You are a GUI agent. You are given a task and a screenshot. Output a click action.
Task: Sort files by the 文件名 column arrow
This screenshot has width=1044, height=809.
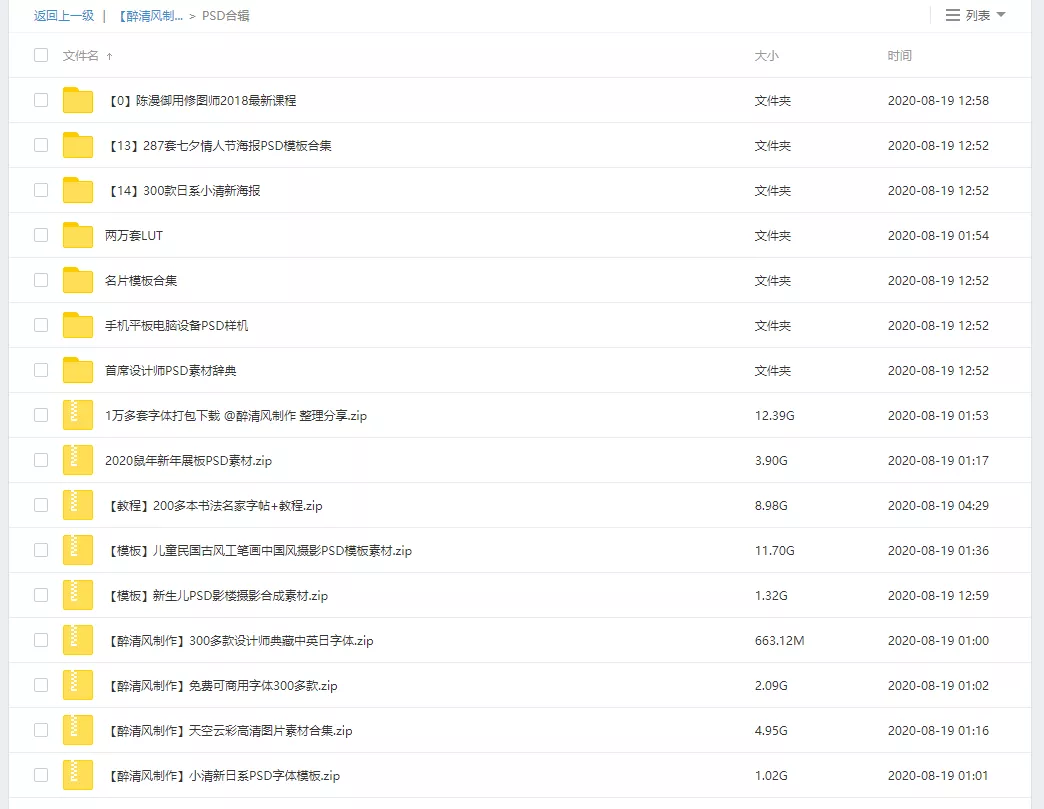click(x=109, y=56)
